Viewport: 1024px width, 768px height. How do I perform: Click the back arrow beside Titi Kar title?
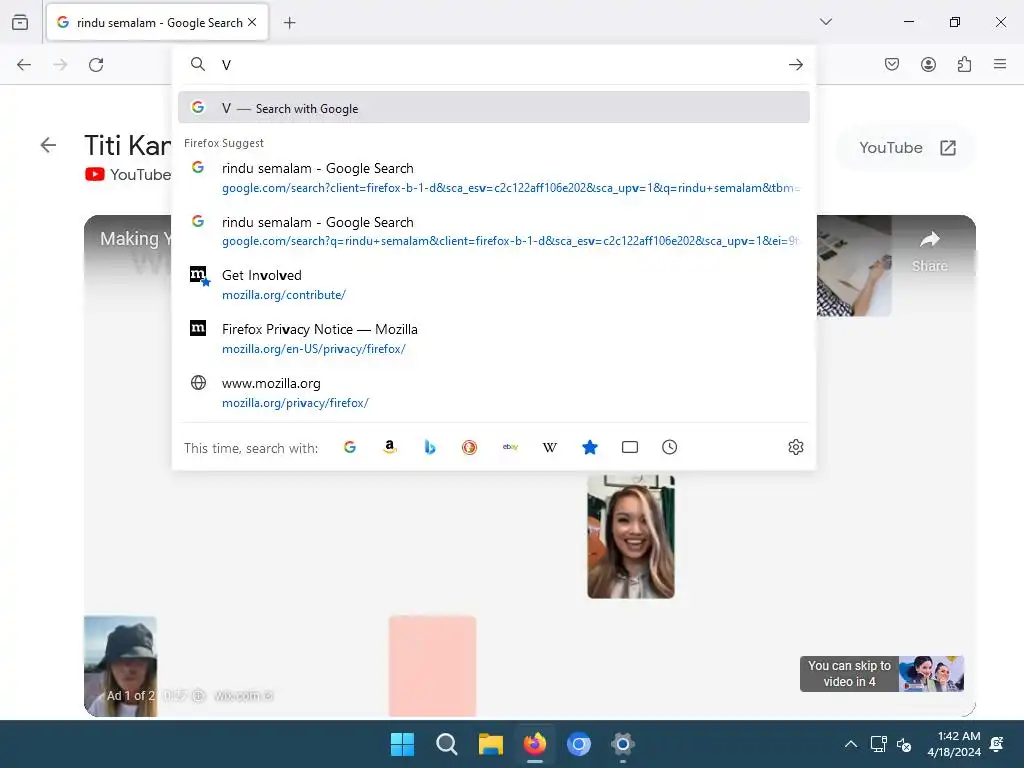(x=48, y=145)
